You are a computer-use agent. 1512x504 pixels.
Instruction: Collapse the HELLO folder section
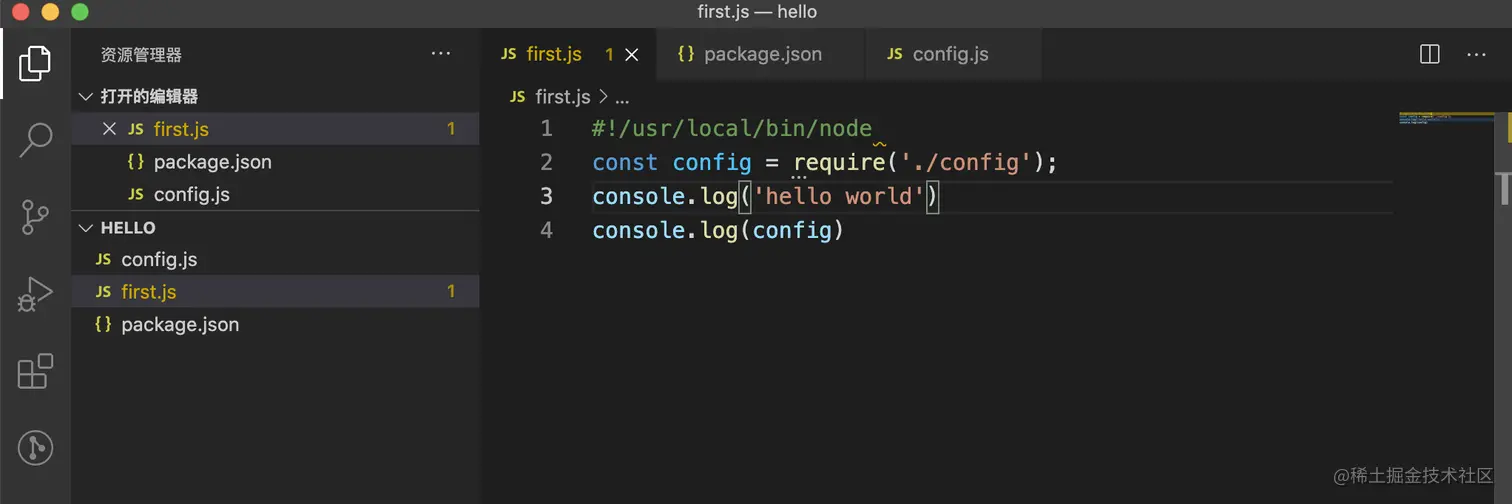click(86, 228)
